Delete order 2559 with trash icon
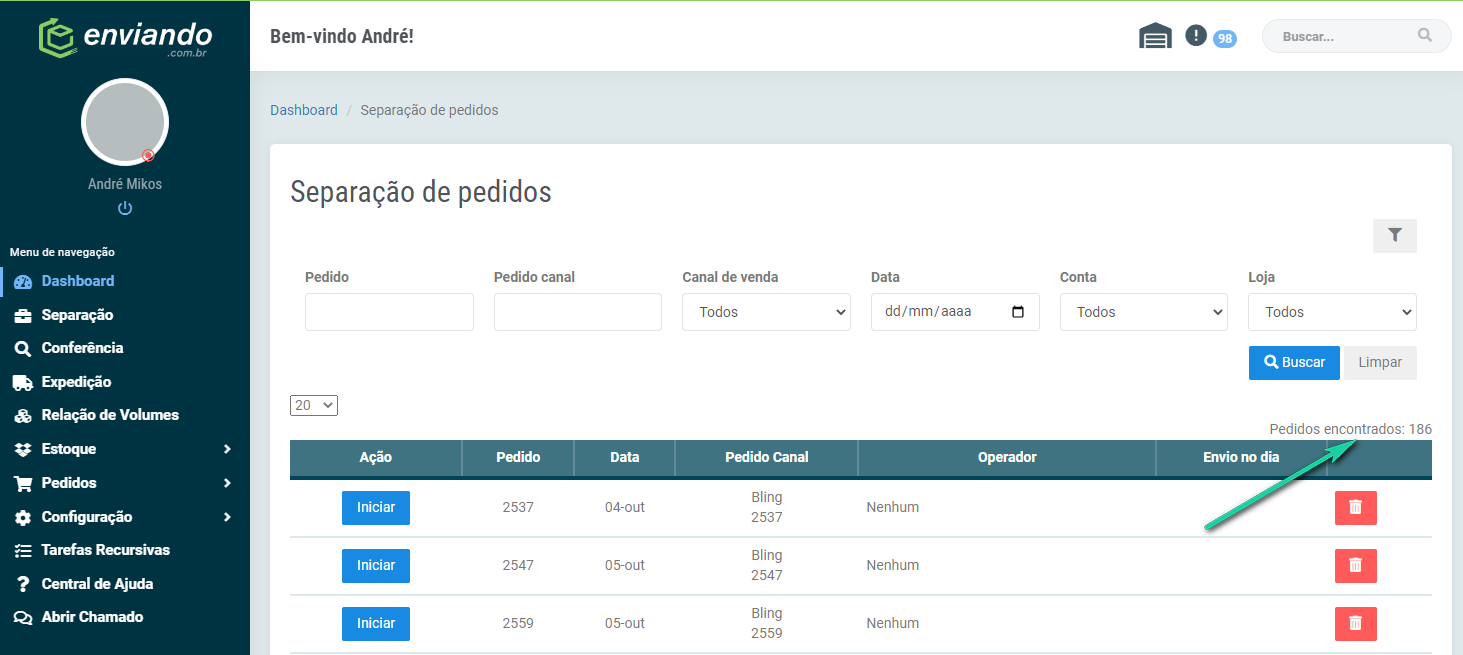This screenshot has width=1463, height=655. tap(1355, 624)
